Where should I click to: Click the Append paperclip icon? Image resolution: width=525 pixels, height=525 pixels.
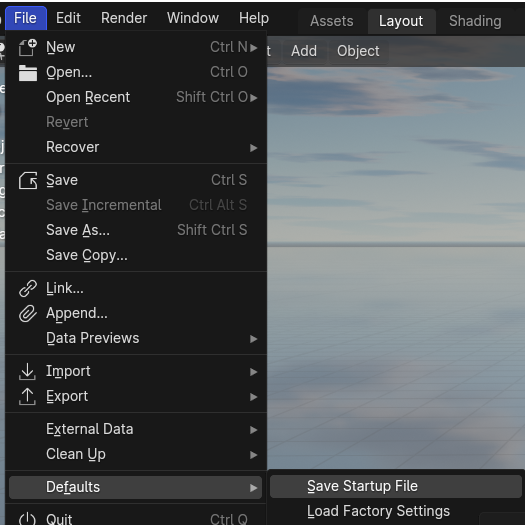click(28, 314)
